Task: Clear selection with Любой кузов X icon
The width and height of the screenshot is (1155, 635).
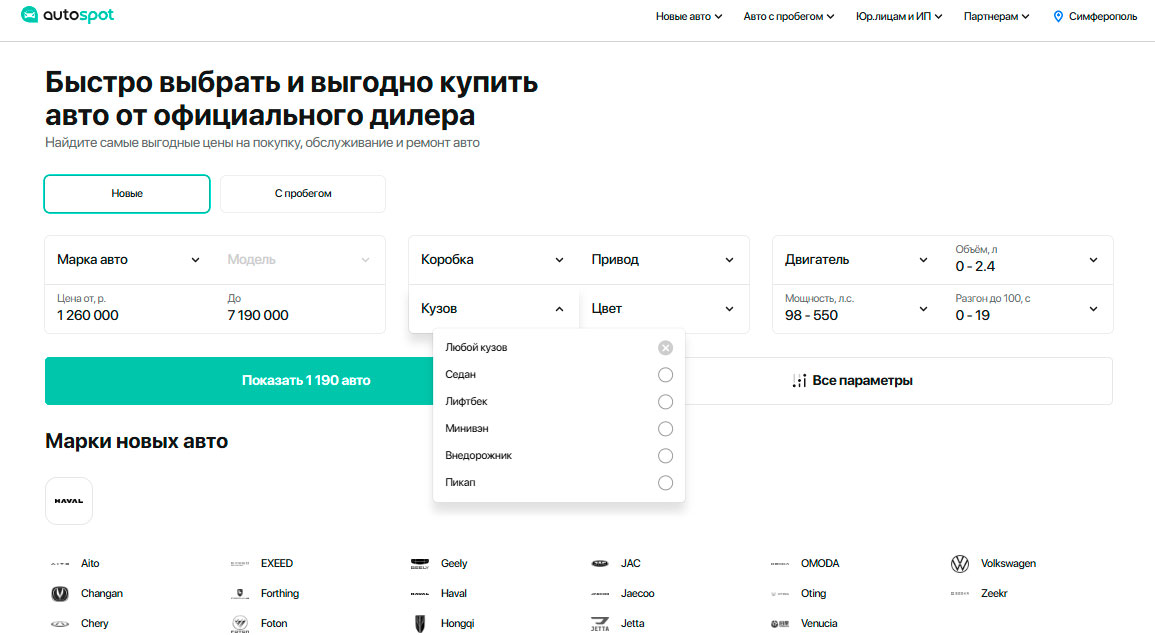Action: 665,348
